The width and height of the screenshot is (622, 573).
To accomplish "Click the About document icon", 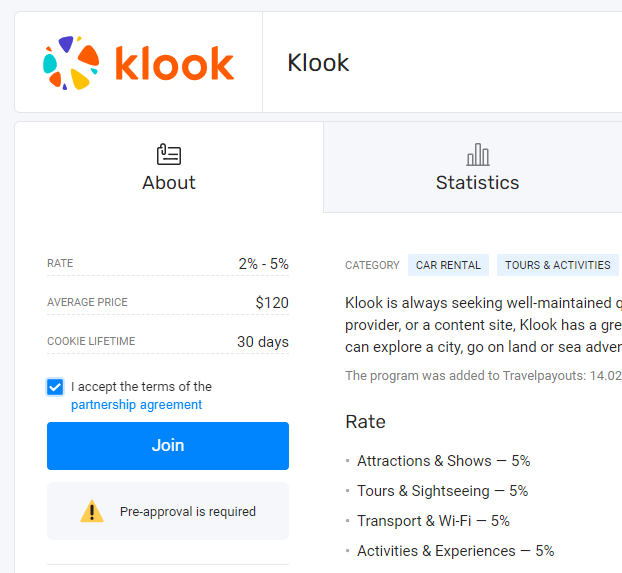I will tap(169, 154).
